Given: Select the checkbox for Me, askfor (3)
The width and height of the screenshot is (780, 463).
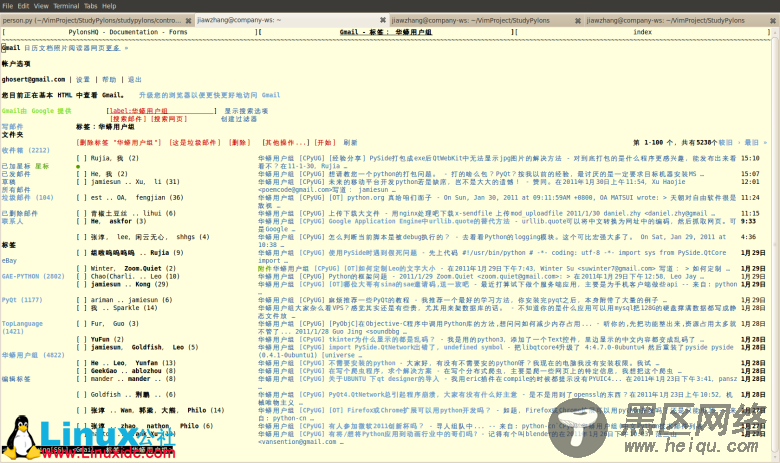Looking at the screenshot, I should point(82,221).
